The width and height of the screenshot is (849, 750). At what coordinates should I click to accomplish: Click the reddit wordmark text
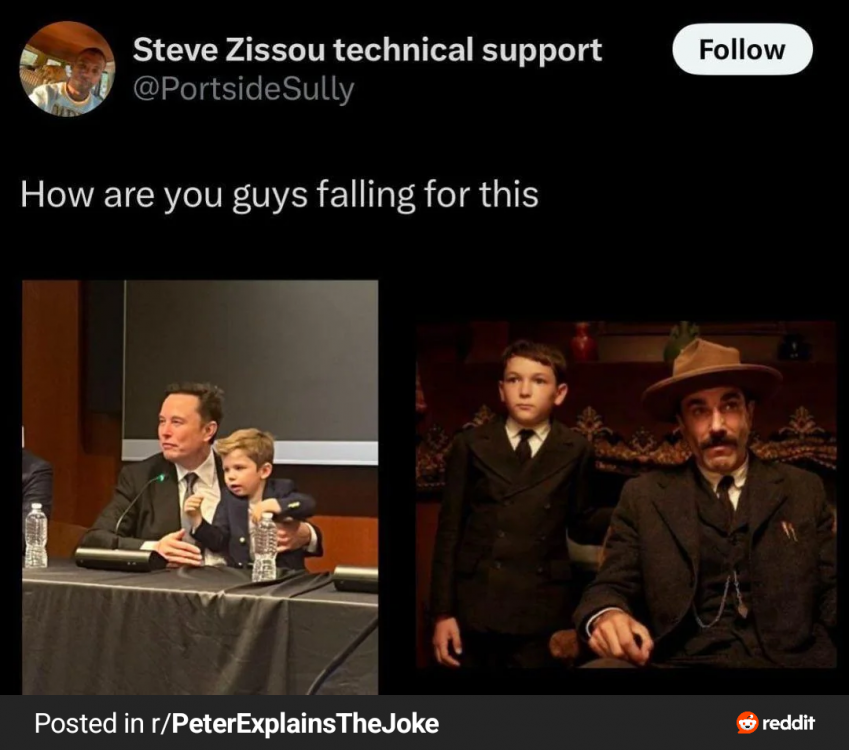788,723
